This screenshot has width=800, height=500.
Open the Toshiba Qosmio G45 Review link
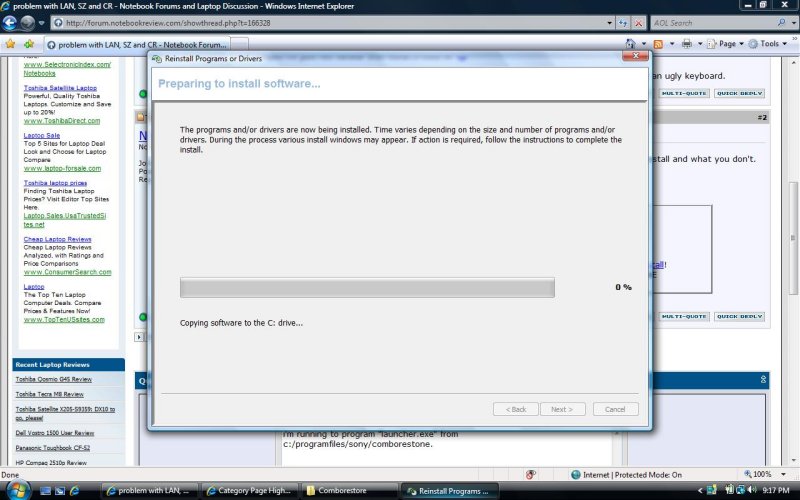(x=54, y=380)
